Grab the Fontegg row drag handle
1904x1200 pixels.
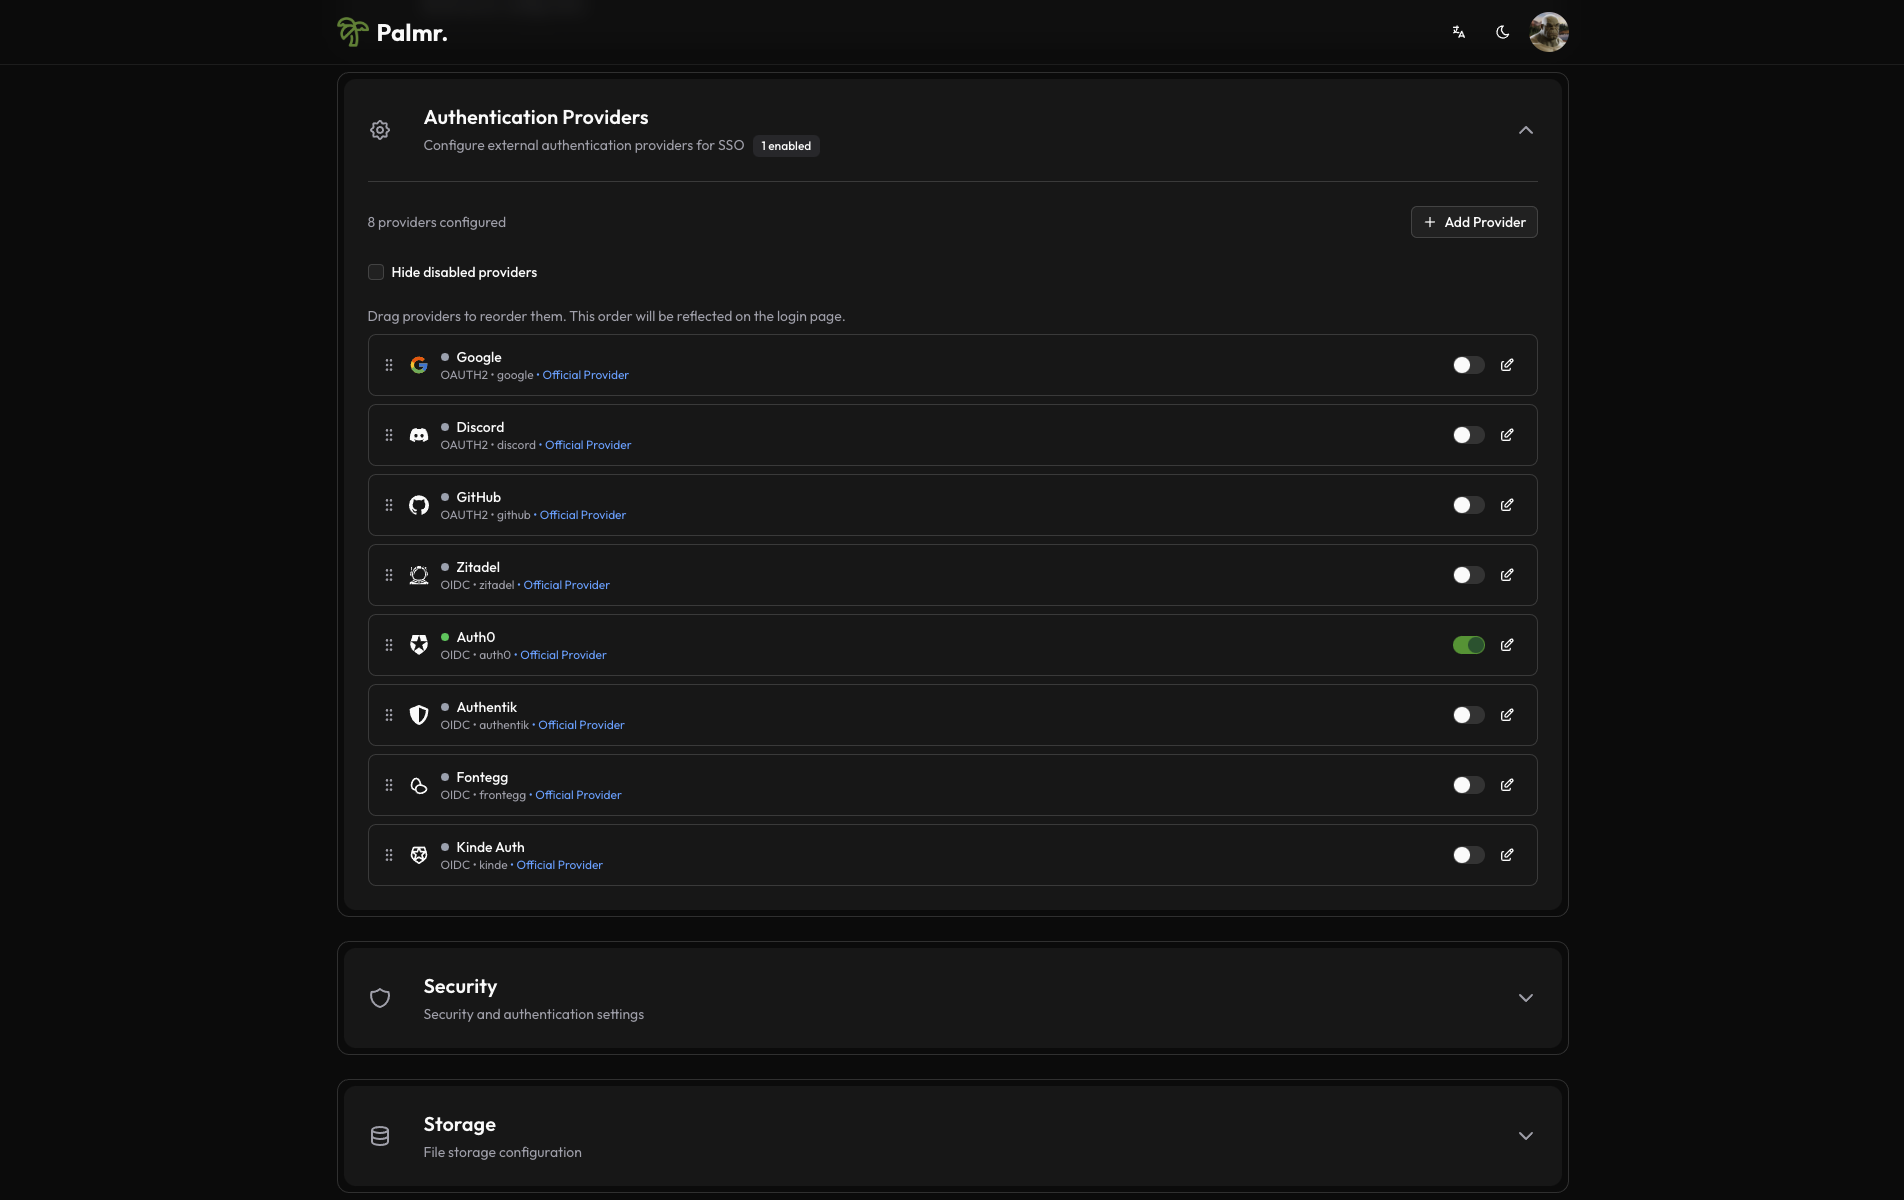pyautogui.click(x=389, y=785)
